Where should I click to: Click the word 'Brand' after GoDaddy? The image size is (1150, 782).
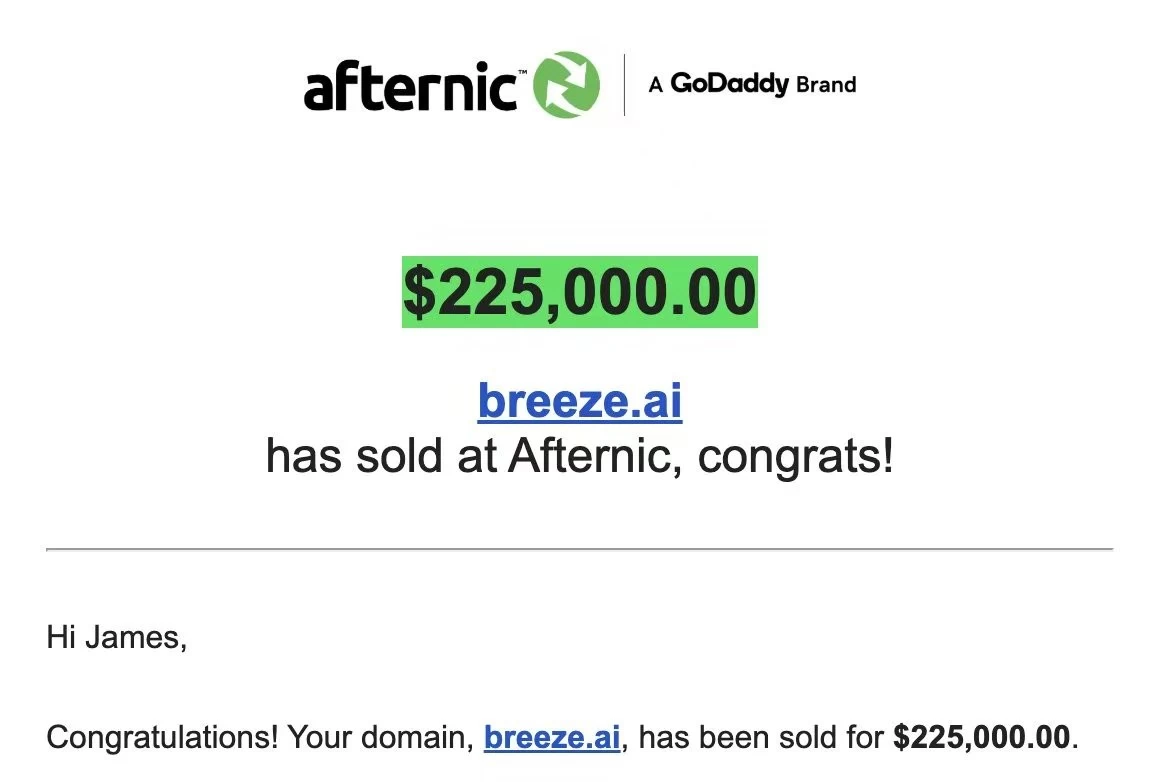(826, 84)
